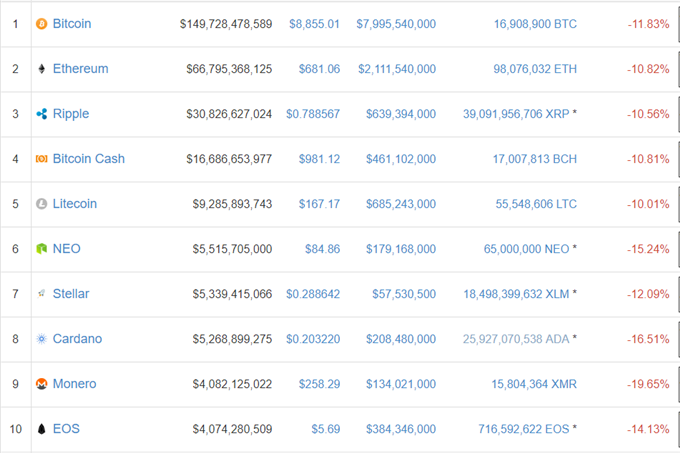Select Monero change -19.65%
Viewport: 680px width, 453px height.
[648, 385]
